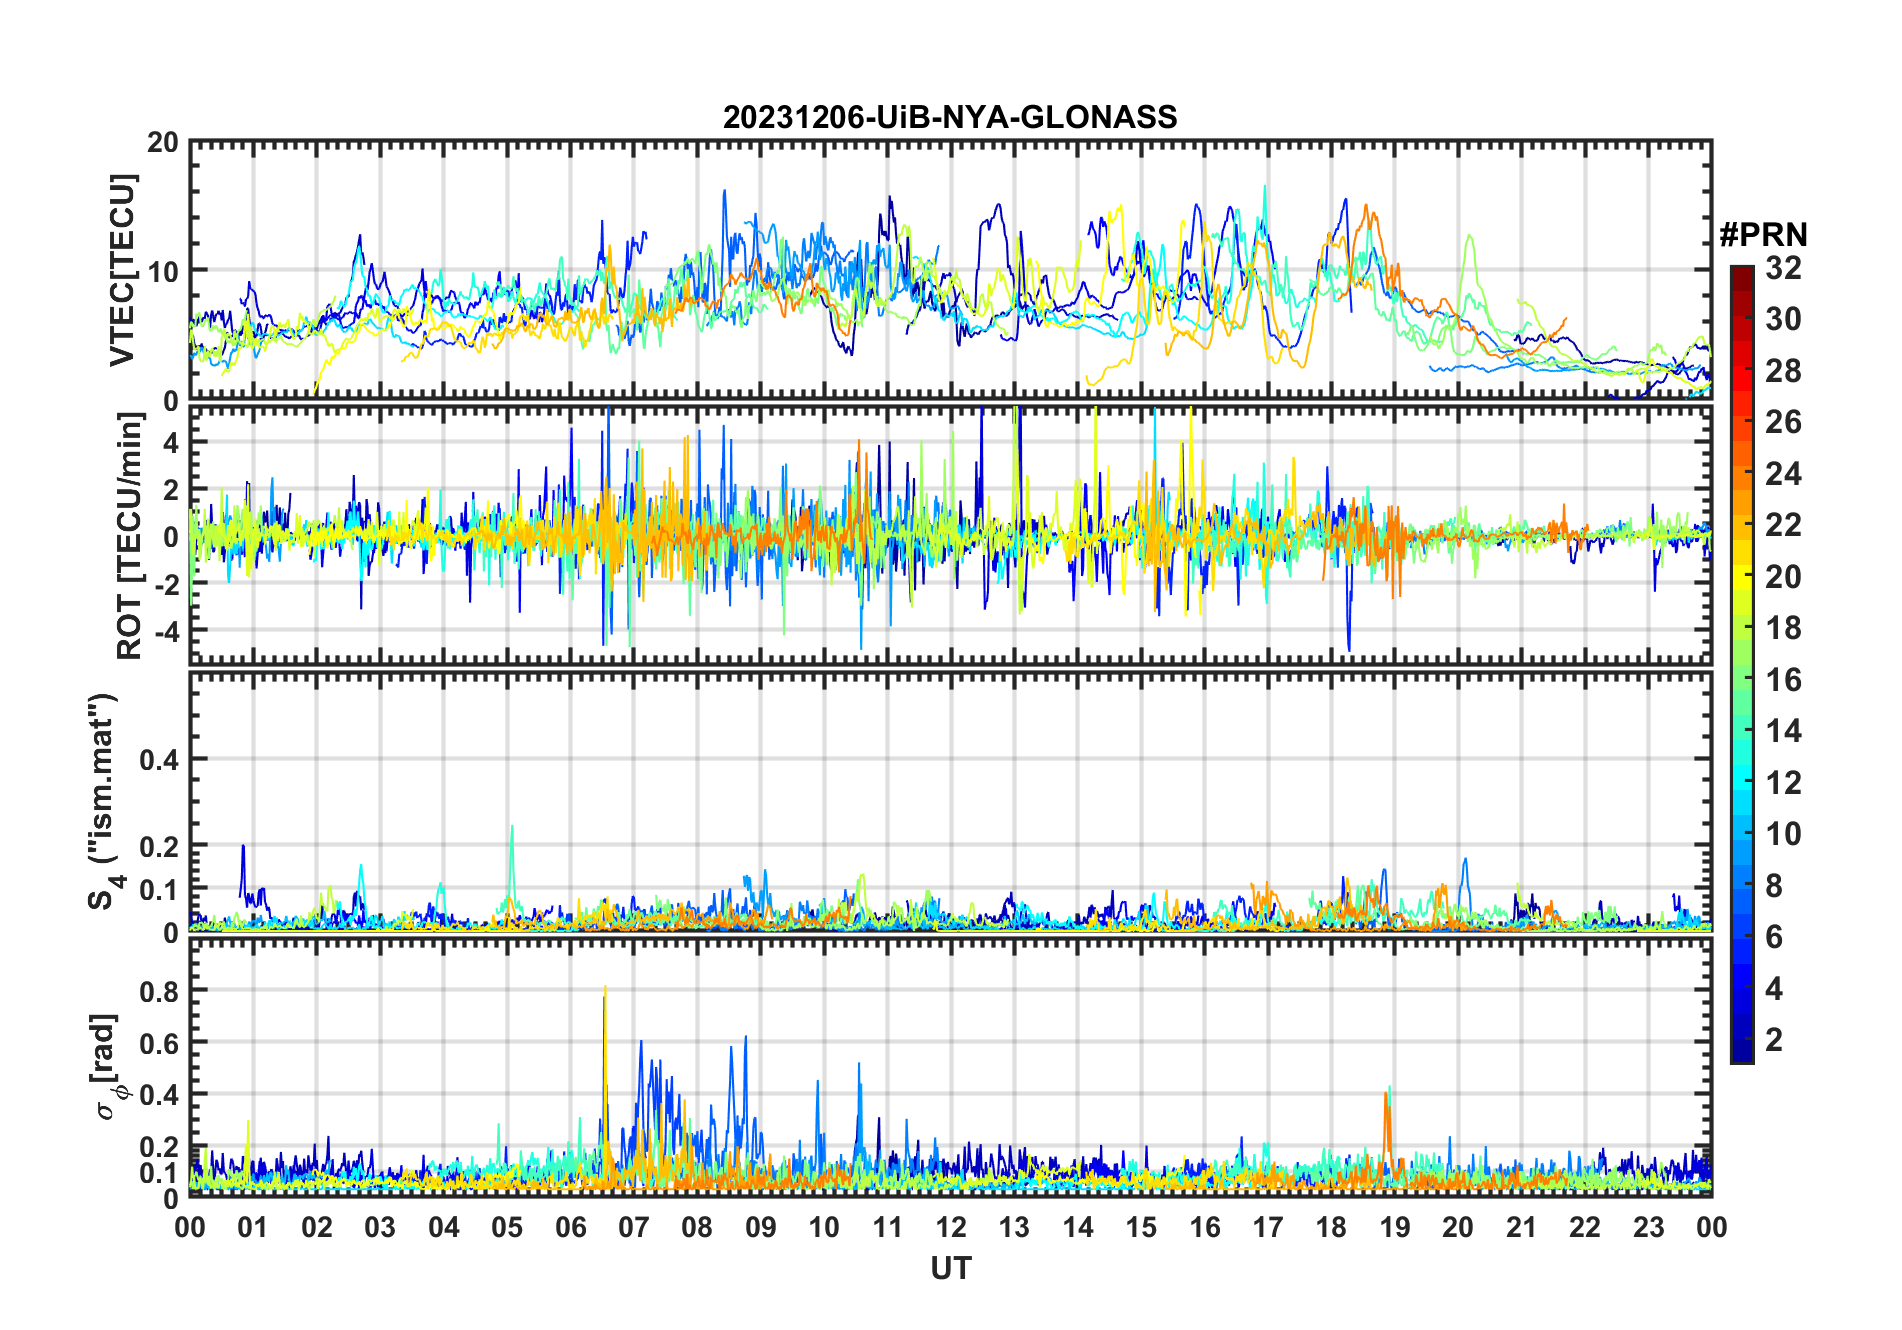Click the colorbar label 14

[1783, 731]
